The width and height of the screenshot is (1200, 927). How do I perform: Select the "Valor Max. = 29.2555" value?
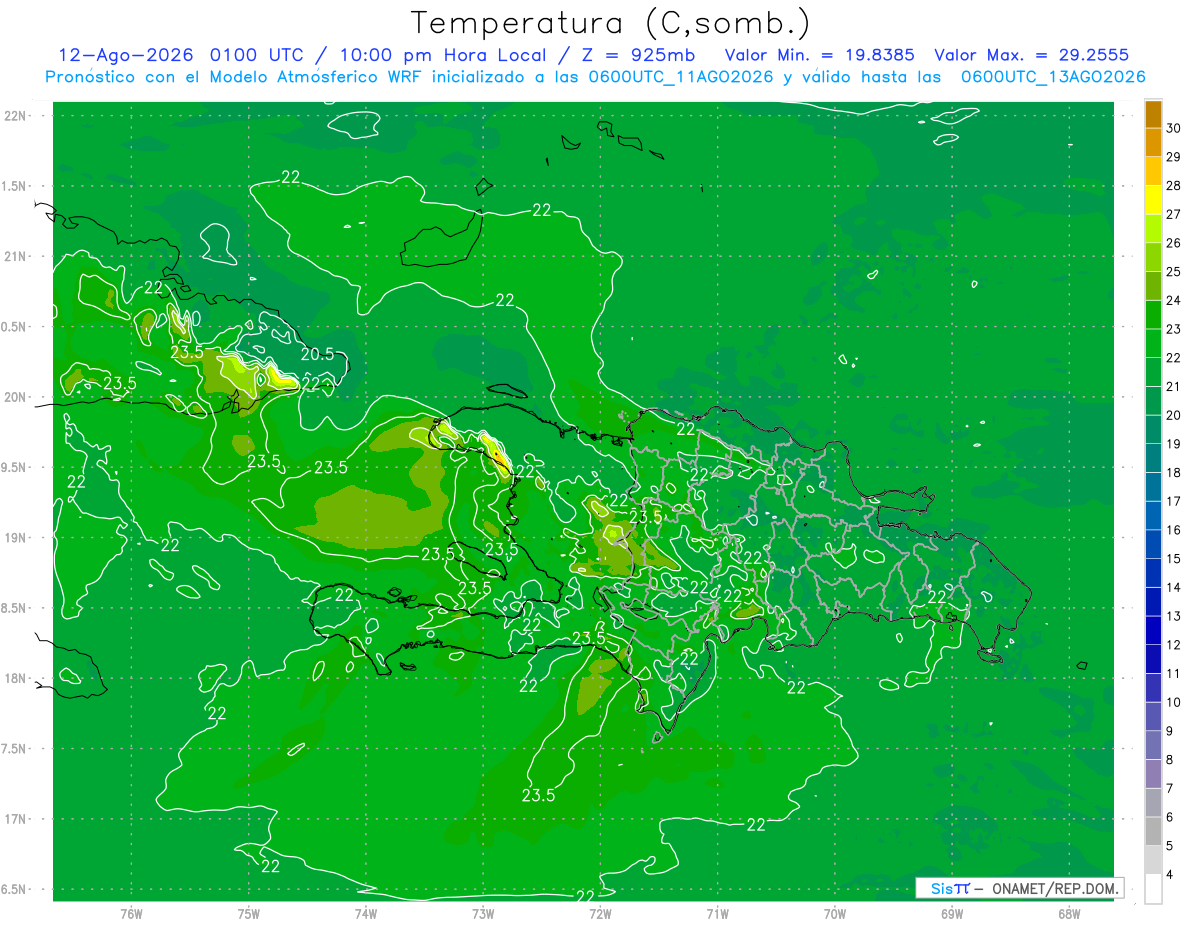(x=1031, y=55)
